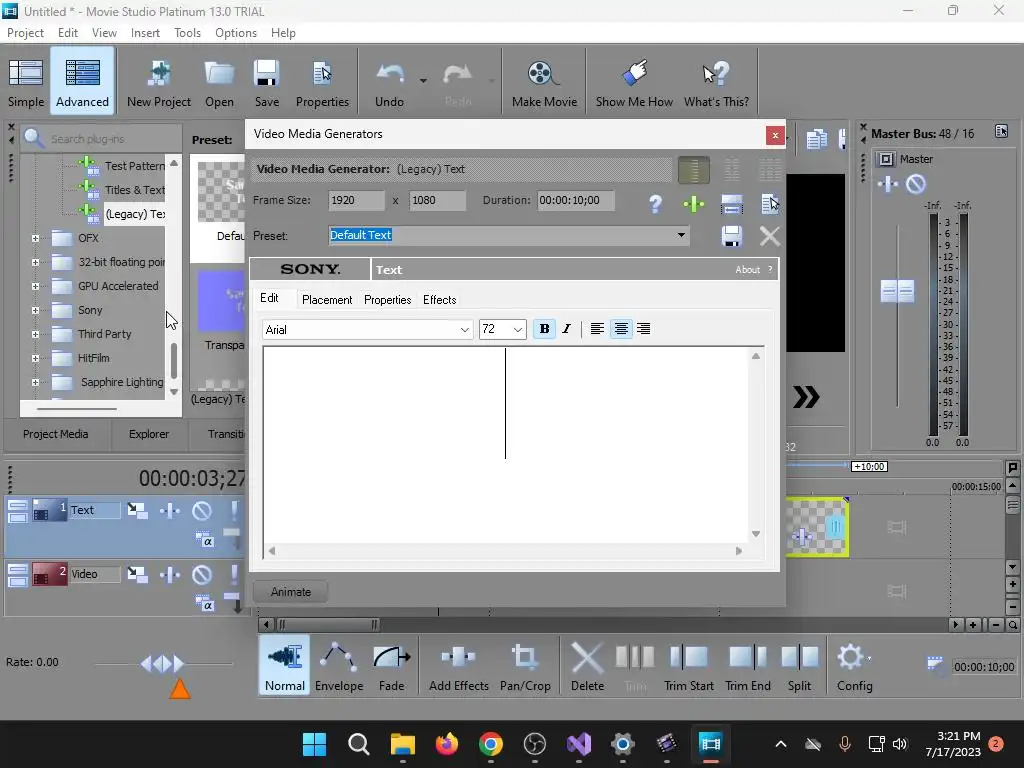Open the Project Media tab
This screenshot has height=768, width=1024.
pyautogui.click(x=56, y=434)
